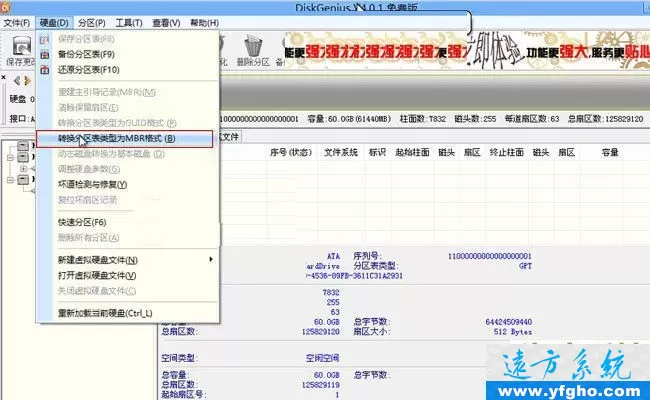This screenshot has height=400, width=650.
Task: Click the 扇区 header before 容量
Action: tap(566, 153)
